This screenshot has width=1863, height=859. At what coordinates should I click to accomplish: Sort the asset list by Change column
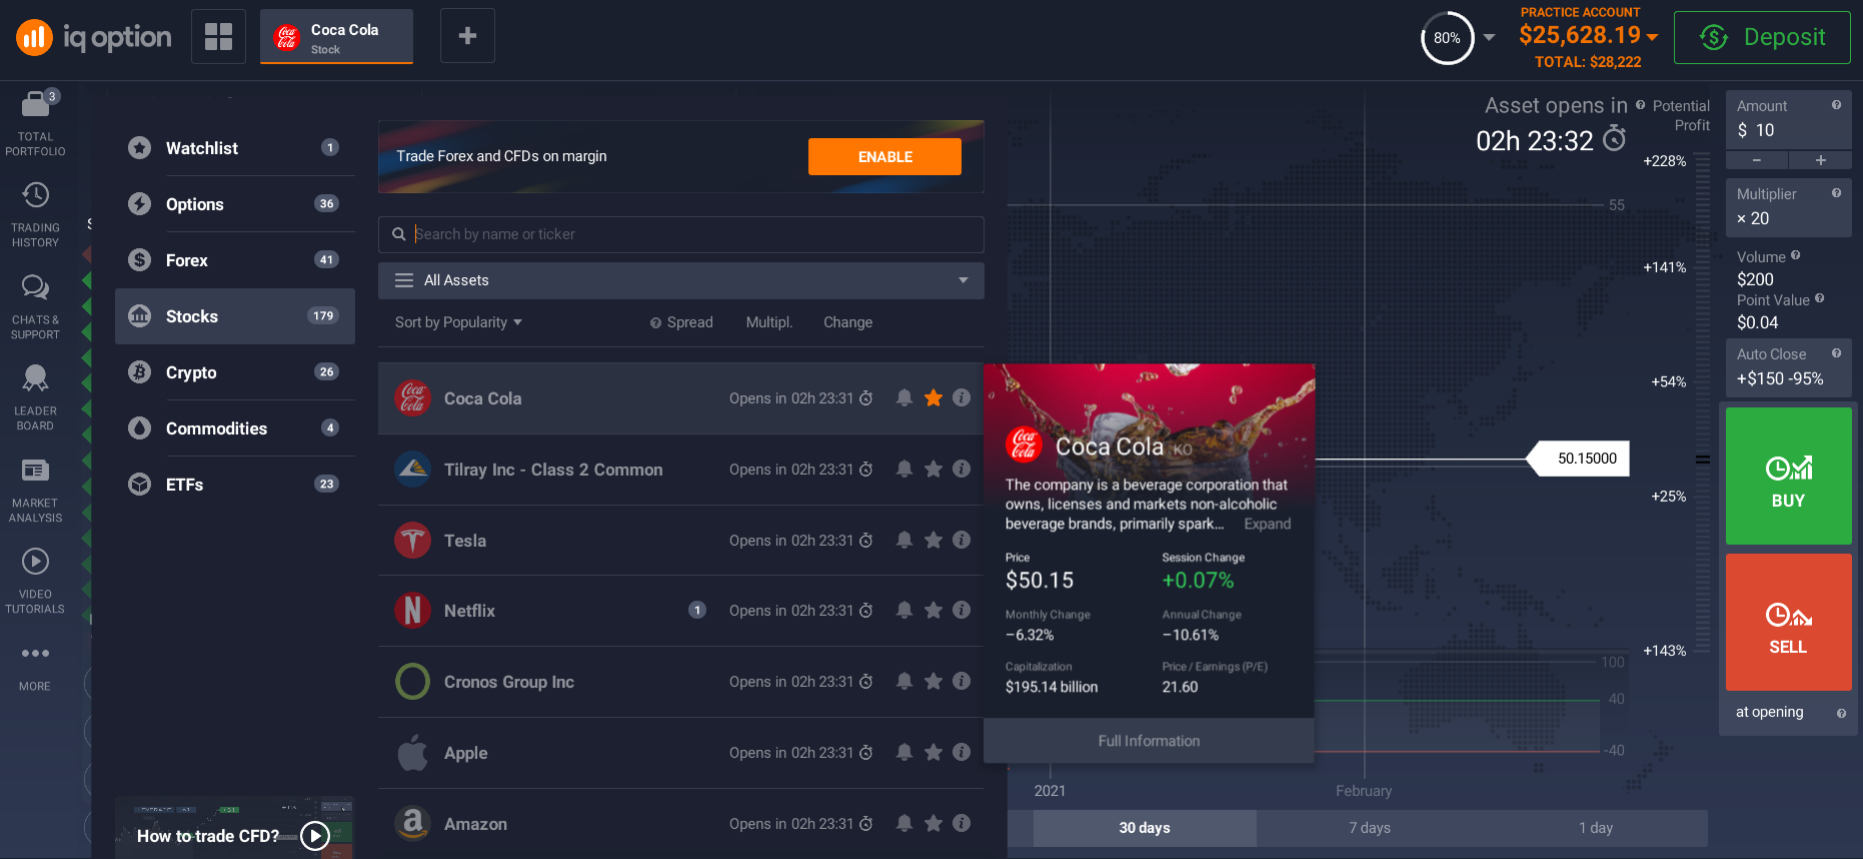(x=848, y=322)
